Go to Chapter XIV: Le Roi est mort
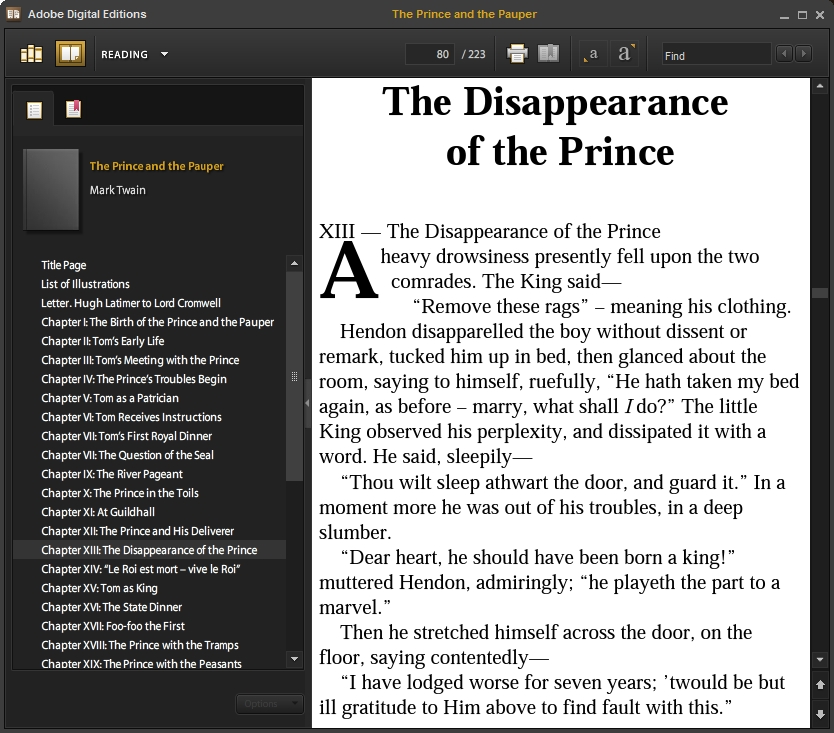This screenshot has height=733, width=834. 141,569
